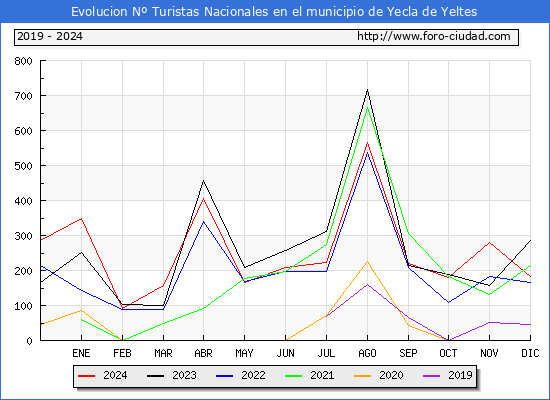Select the '2019' legend label
Image resolution: width=550 pixels, height=400 pixels.
click(x=460, y=375)
